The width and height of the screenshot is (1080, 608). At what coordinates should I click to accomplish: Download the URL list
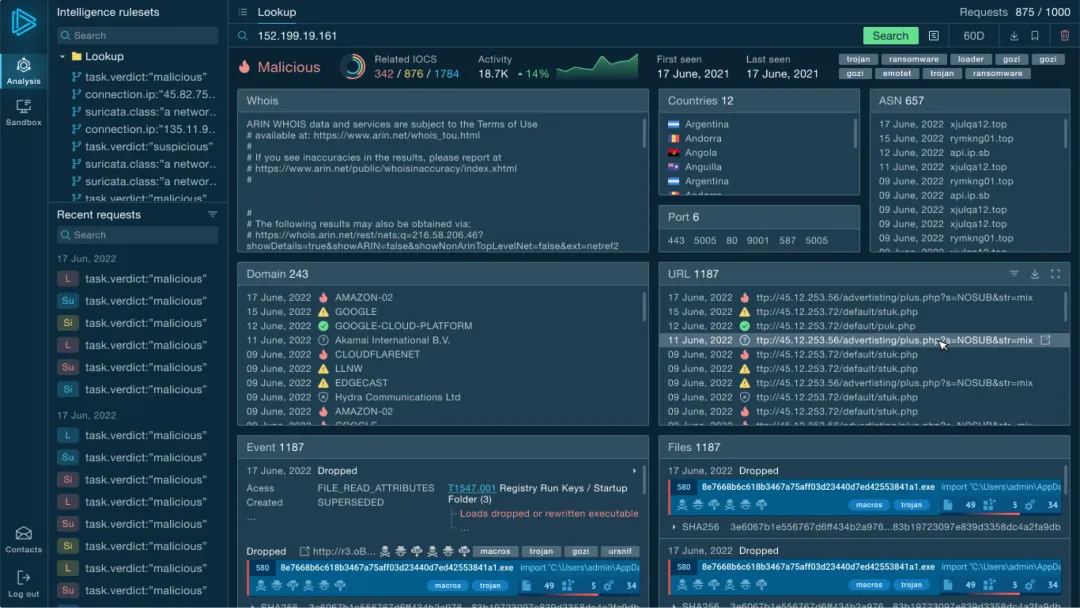[x=1035, y=274]
